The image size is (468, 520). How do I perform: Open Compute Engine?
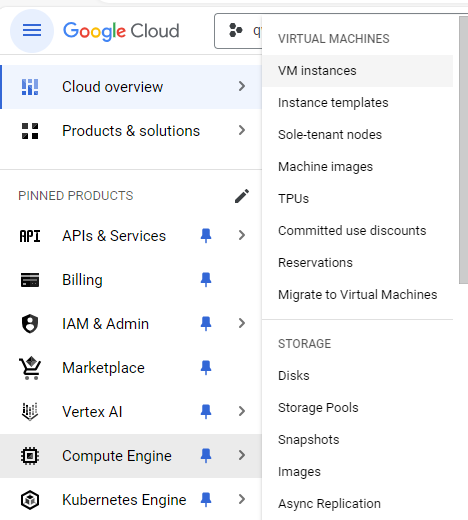(117, 456)
